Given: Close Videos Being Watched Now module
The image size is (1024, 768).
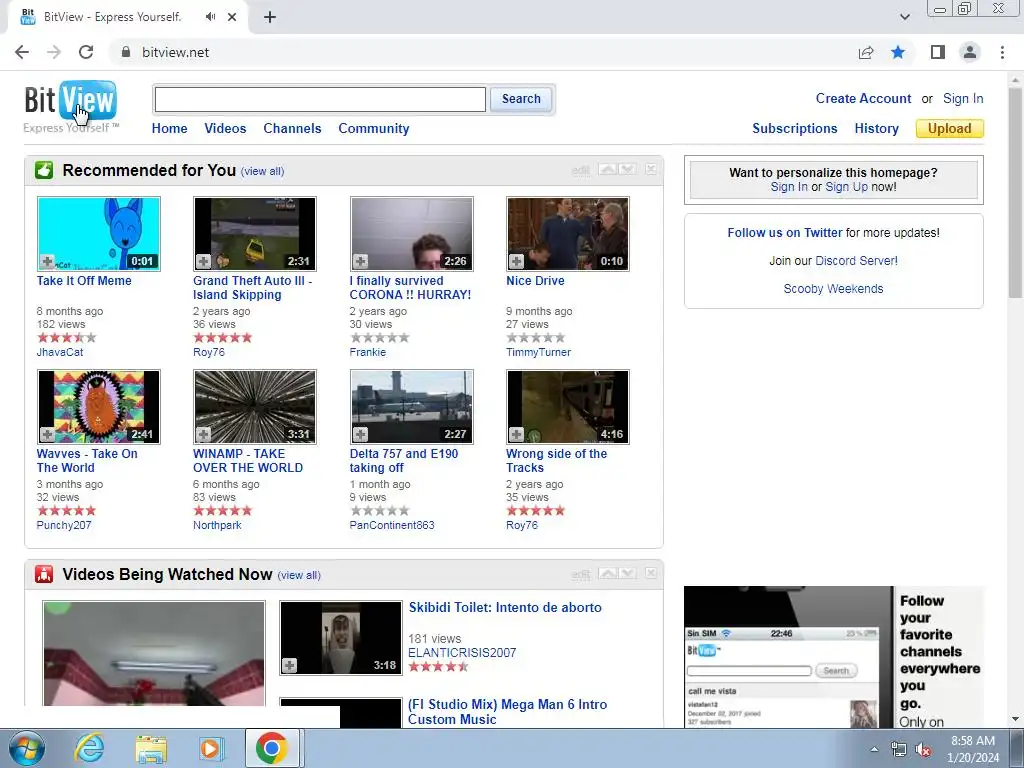Looking at the screenshot, I should [651, 573].
